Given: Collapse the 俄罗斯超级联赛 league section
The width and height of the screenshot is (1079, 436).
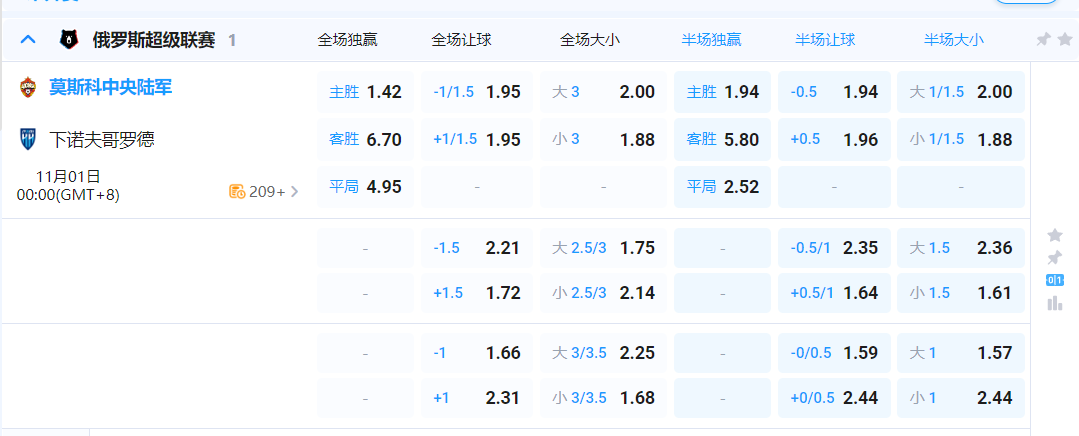Looking at the screenshot, I should pyautogui.click(x=28, y=40).
